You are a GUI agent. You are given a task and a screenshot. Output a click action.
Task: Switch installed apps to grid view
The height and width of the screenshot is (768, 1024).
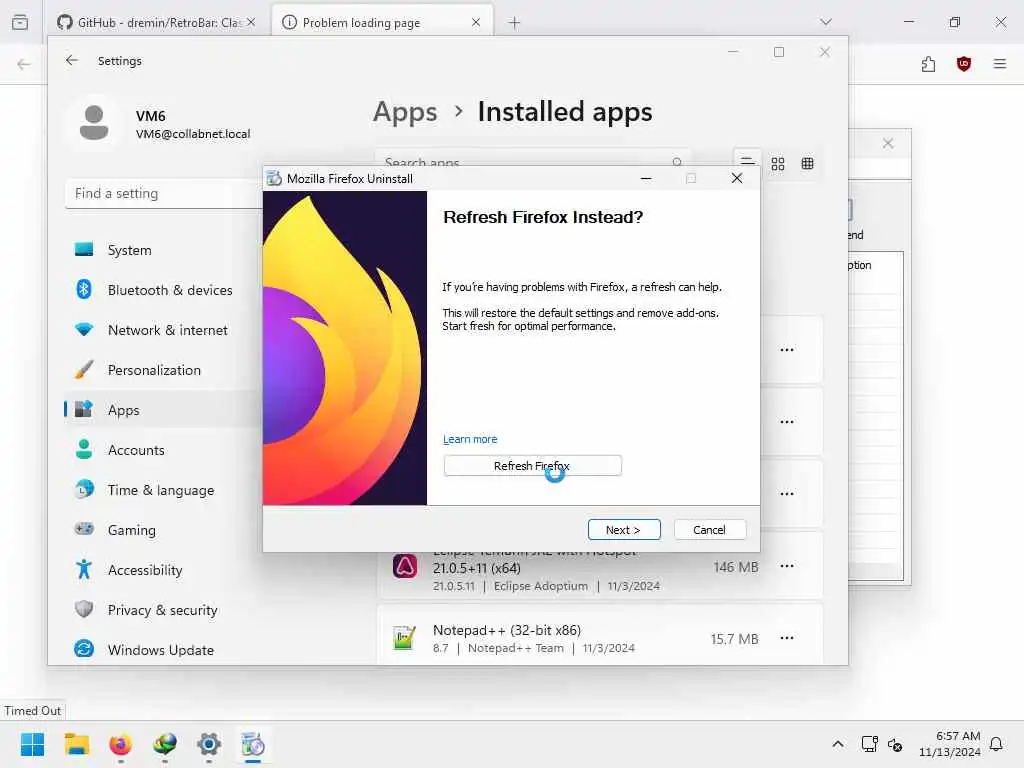point(777,163)
